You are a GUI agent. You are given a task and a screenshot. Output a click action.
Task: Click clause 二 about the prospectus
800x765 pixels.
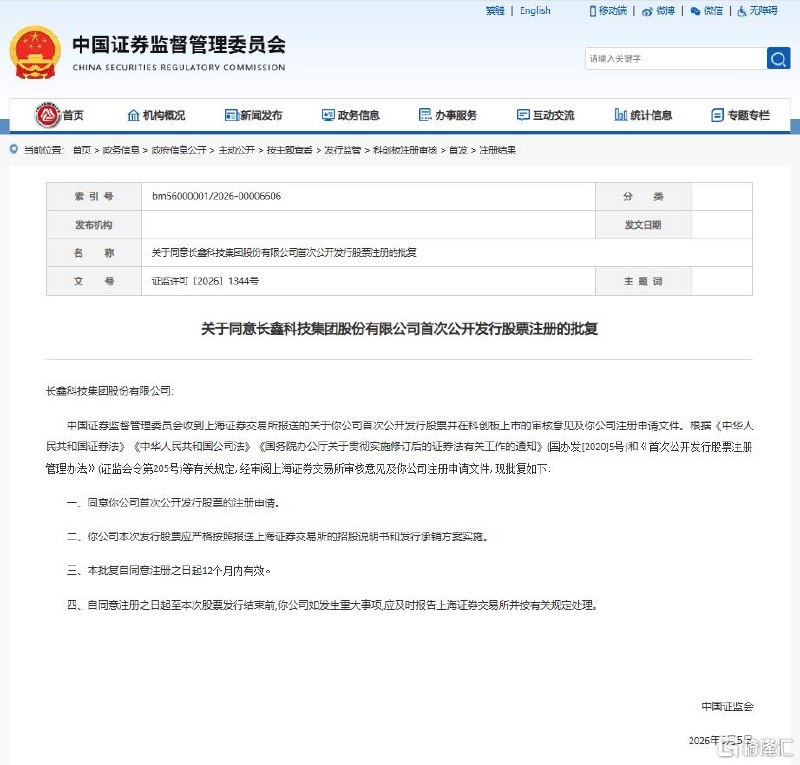pyautogui.click(x=278, y=536)
